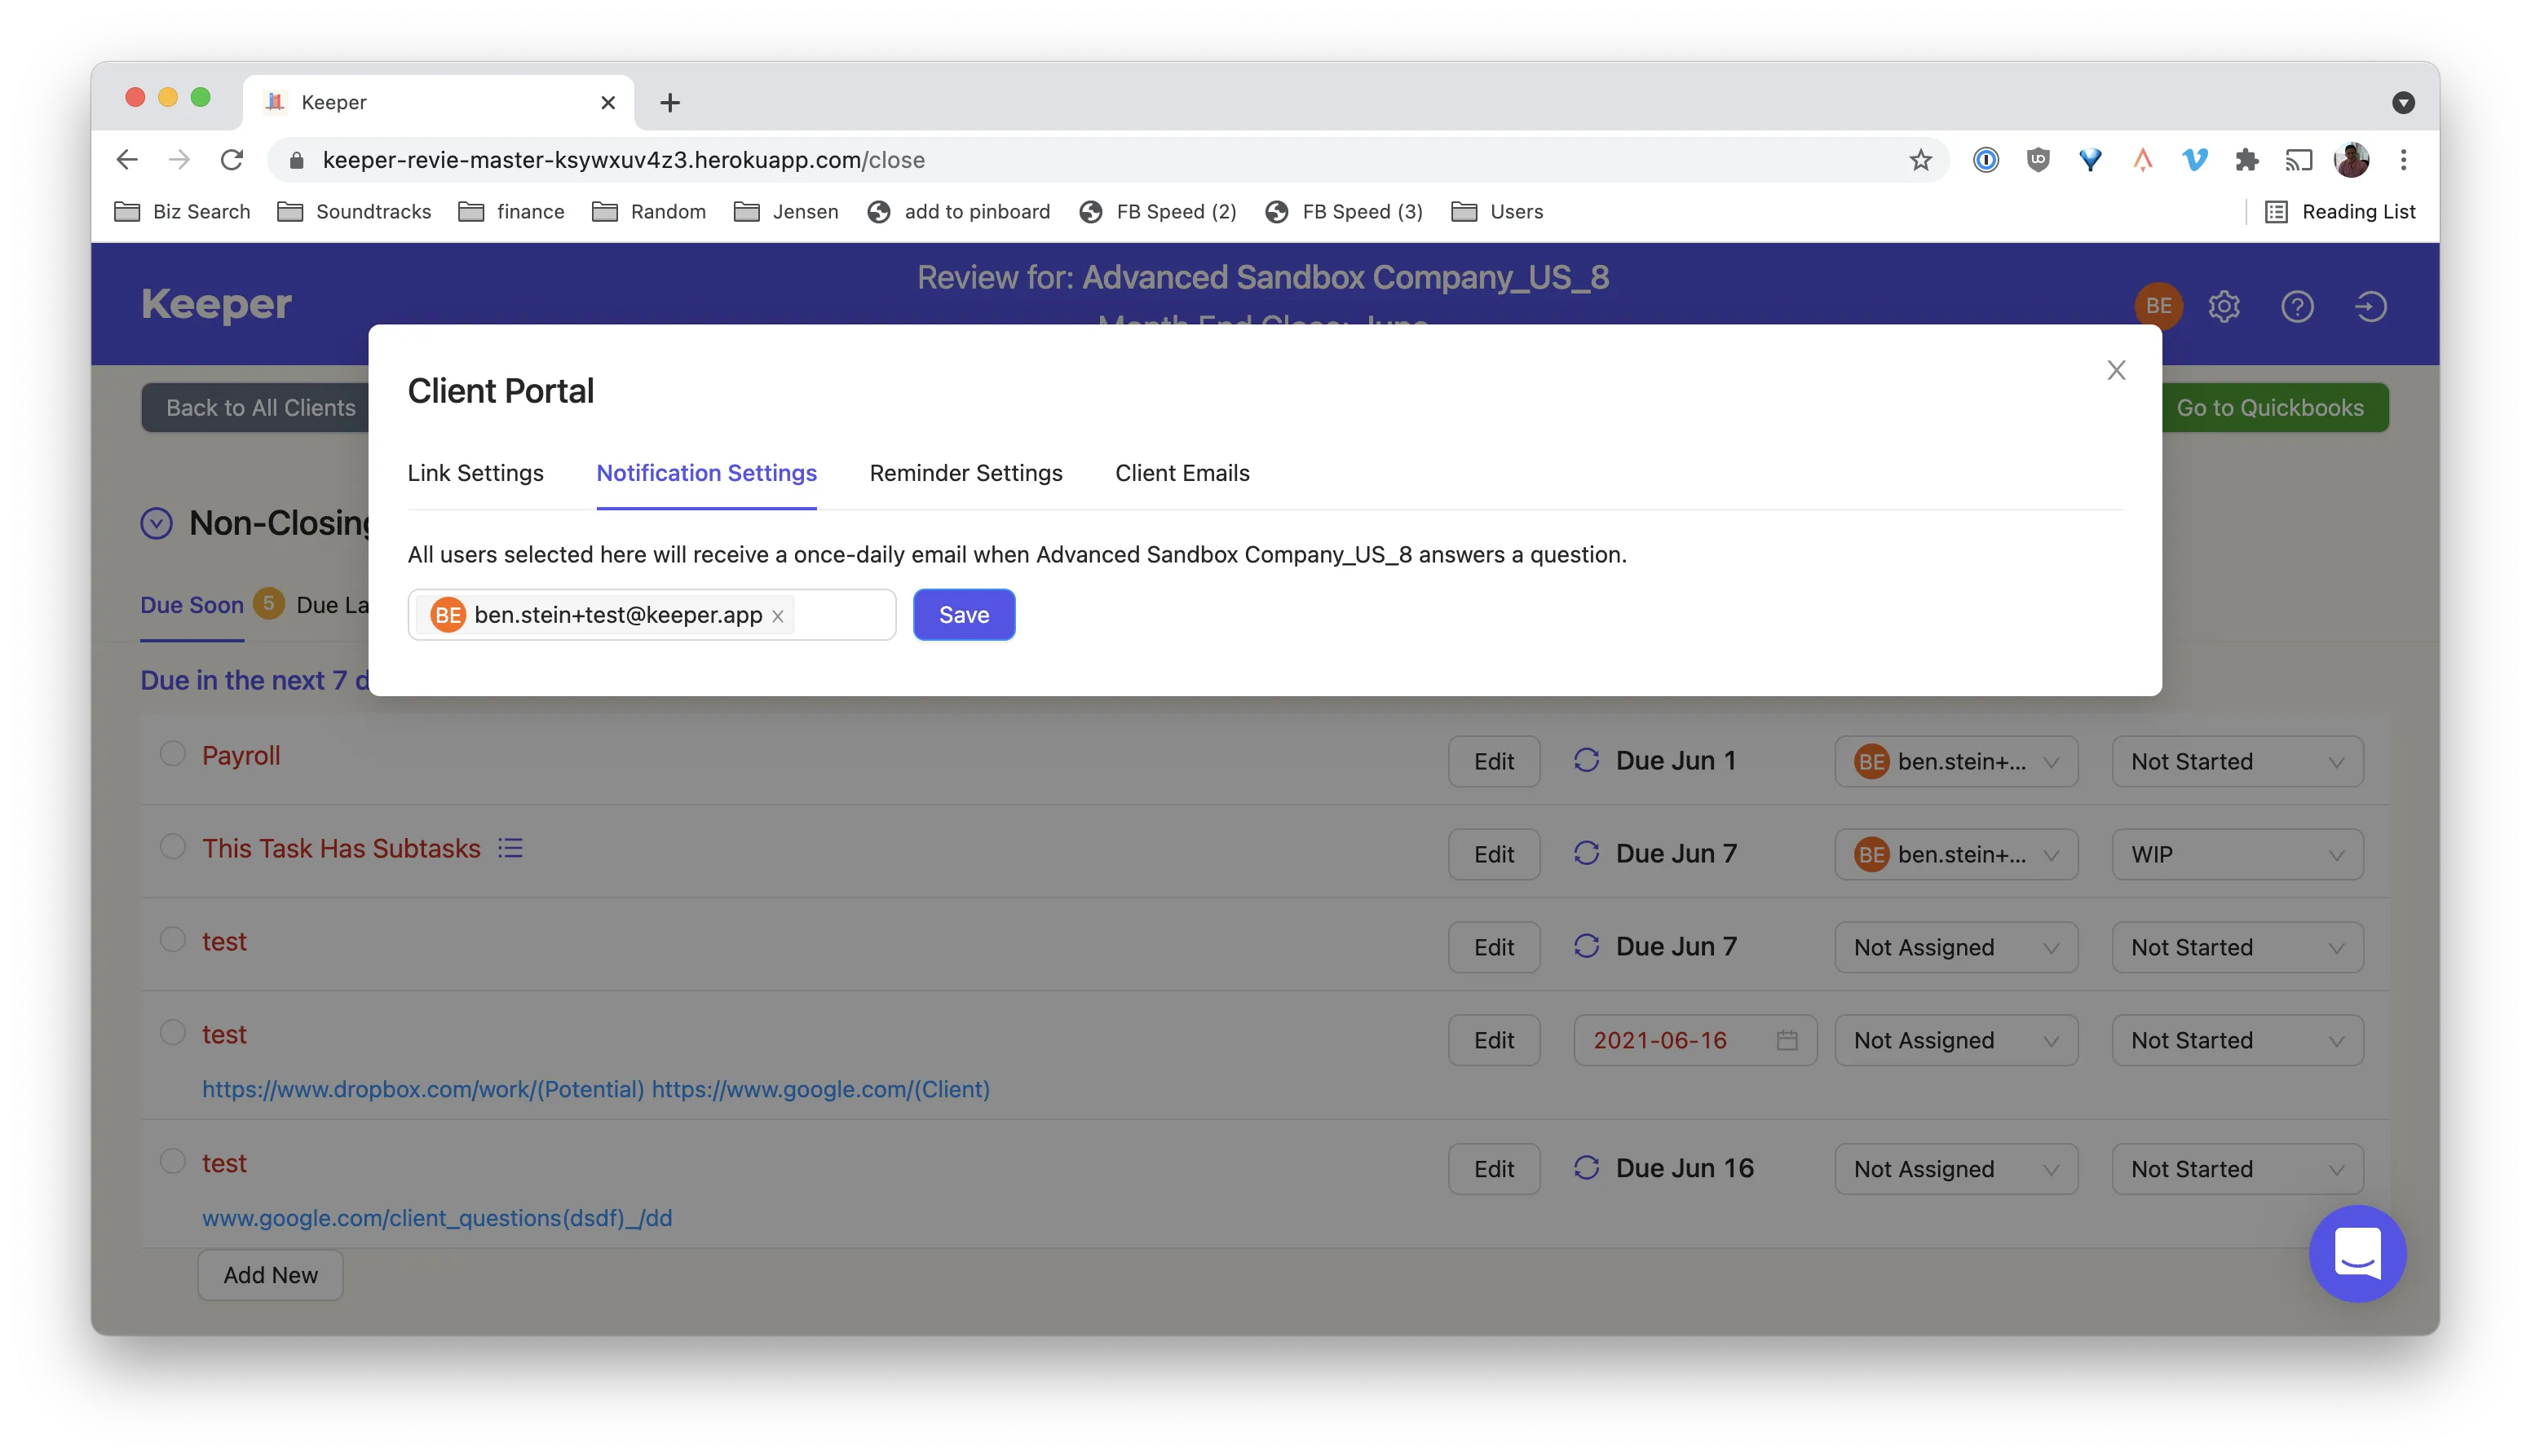Go to Client Emails tab

coord(1182,473)
